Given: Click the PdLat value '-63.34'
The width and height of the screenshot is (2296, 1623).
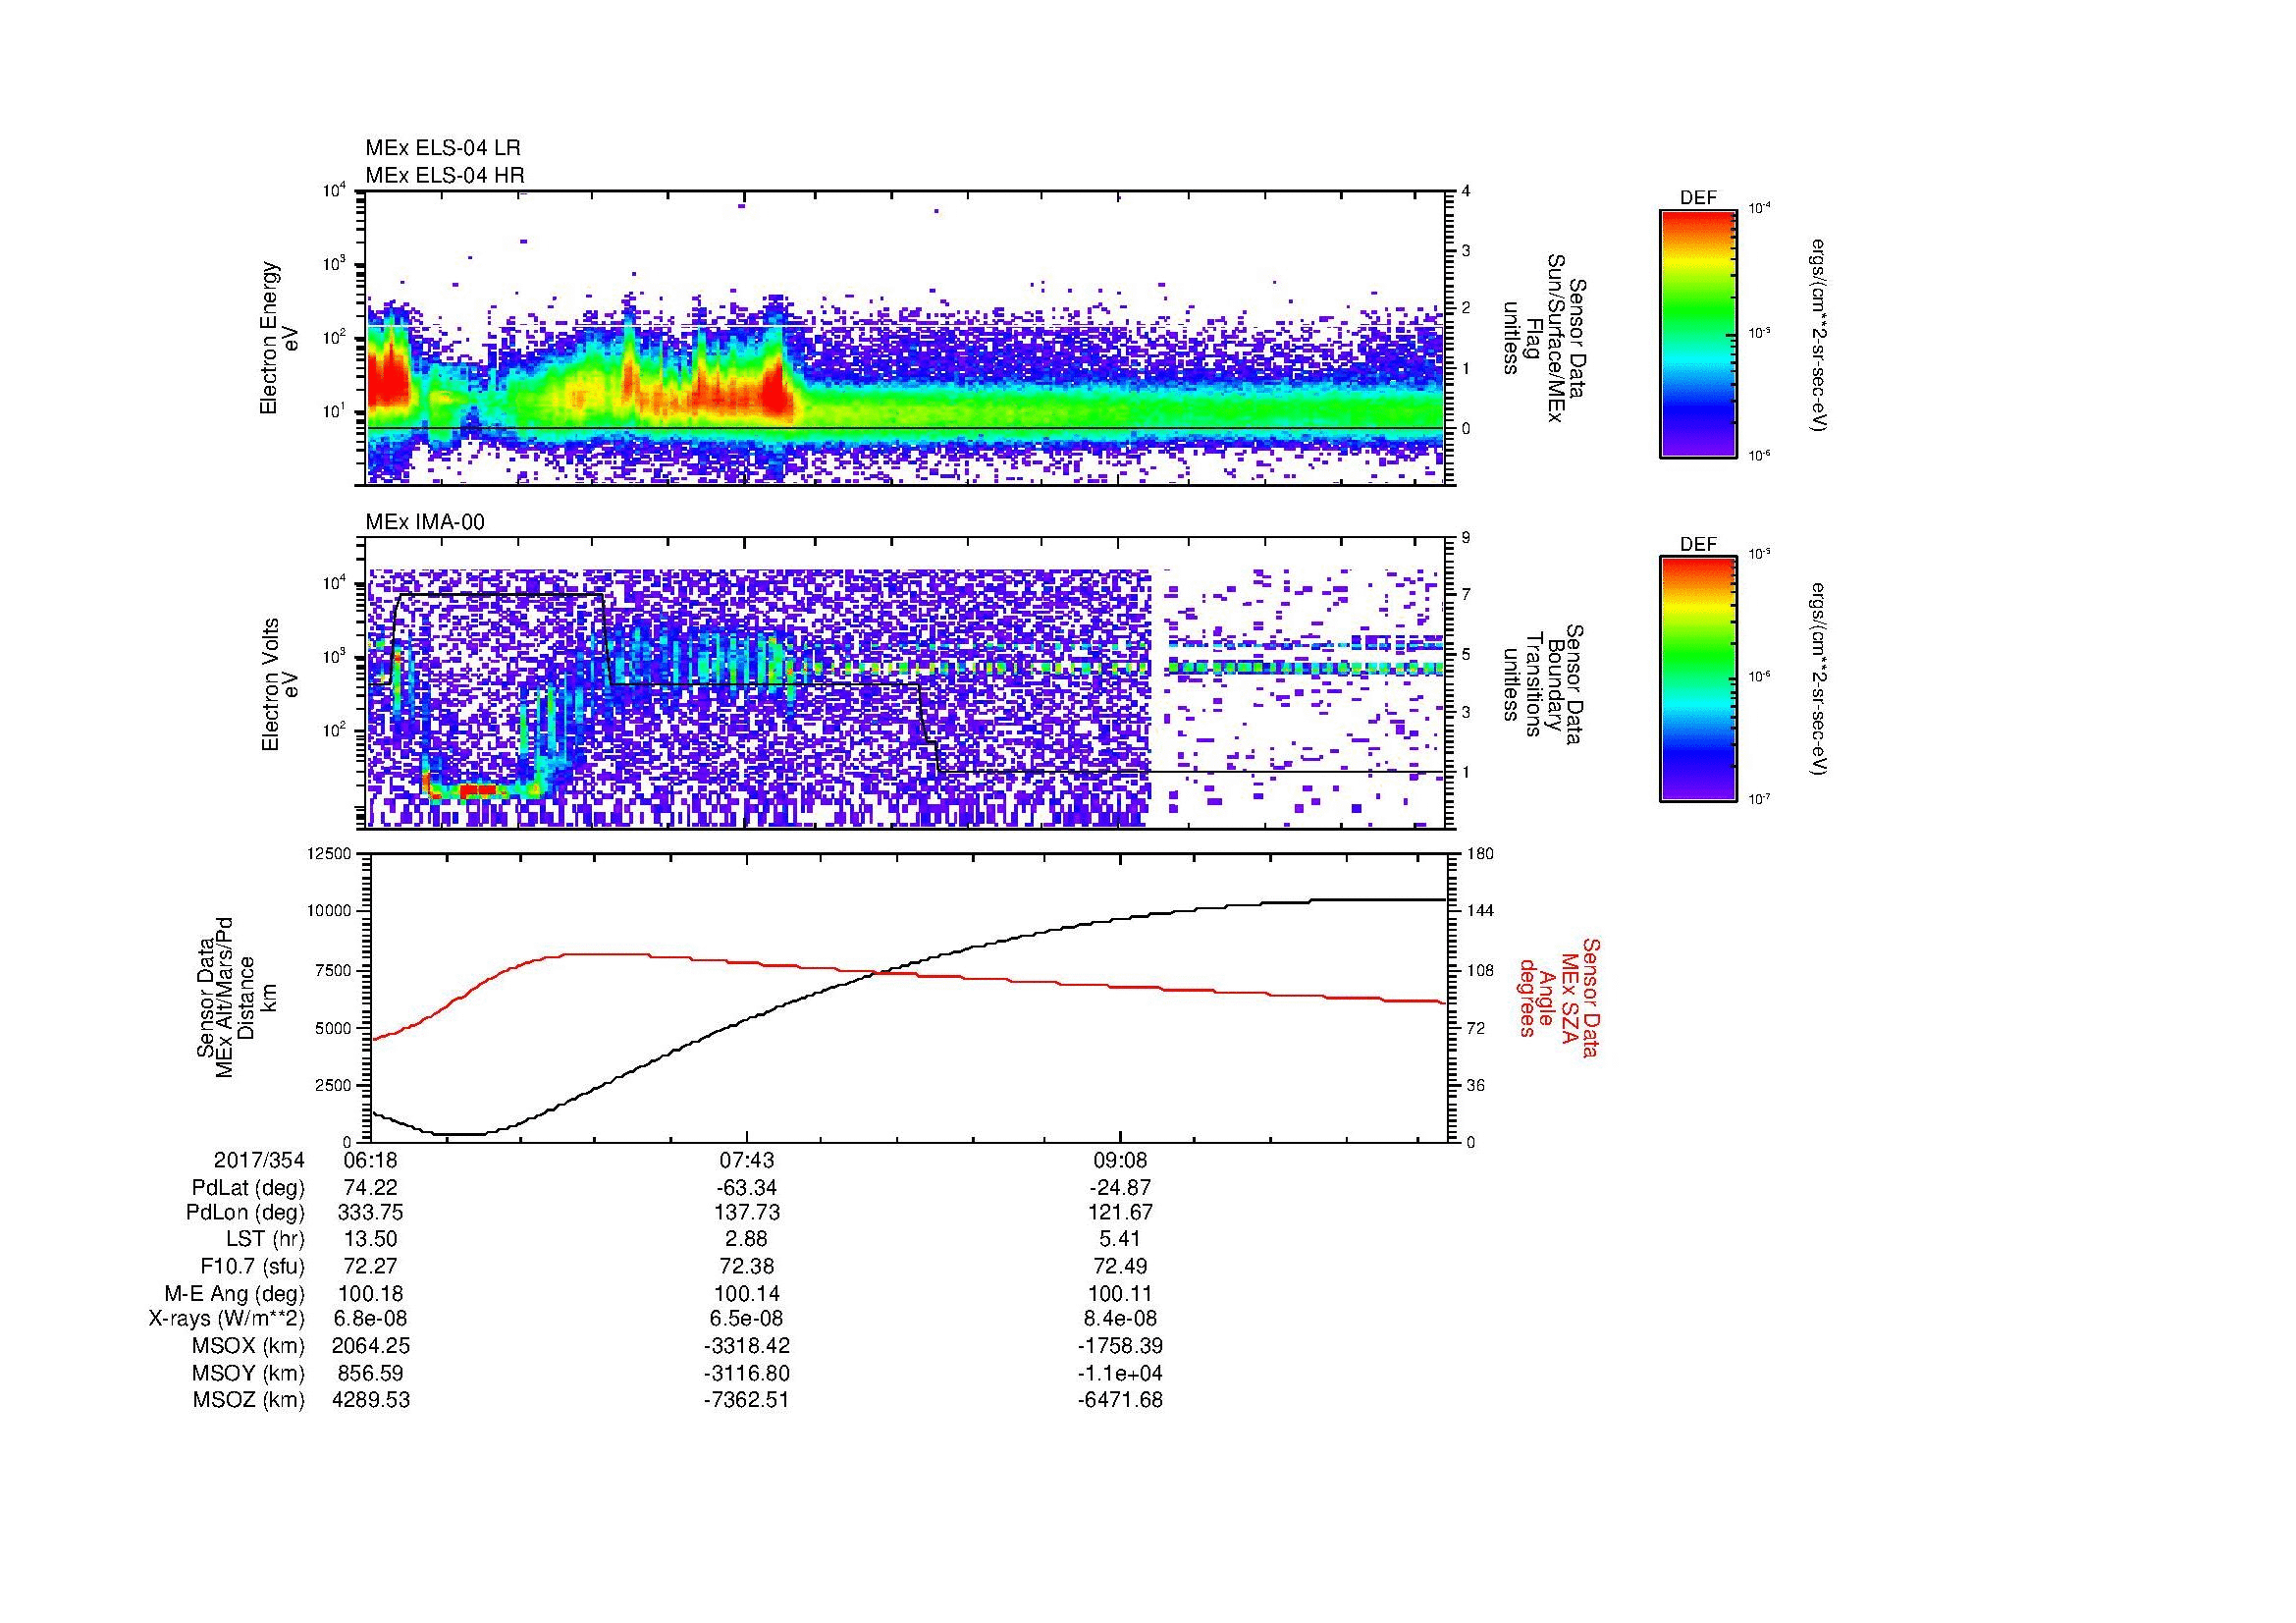Looking at the screenshot, I should click(746, 1188).
